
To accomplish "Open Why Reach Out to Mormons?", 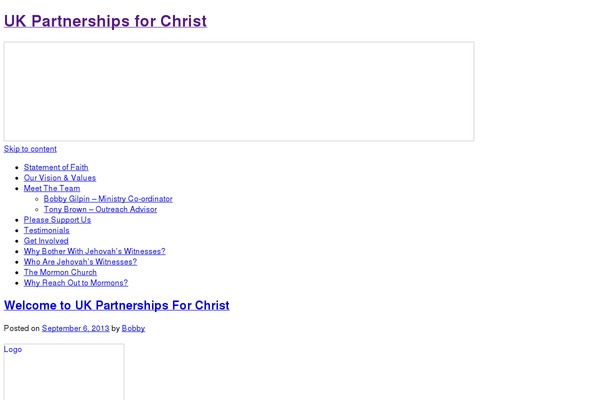I will pyautogui.click(x=76, y=283).
